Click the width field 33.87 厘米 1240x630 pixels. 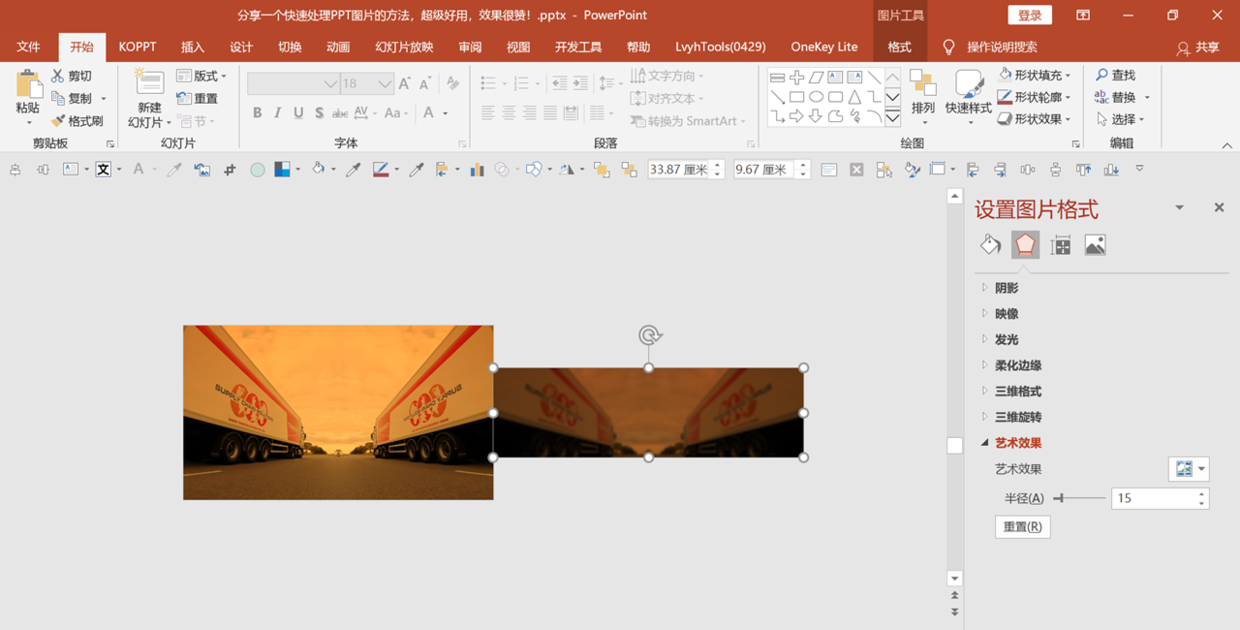pyautogui.click(x=678, y=170)
